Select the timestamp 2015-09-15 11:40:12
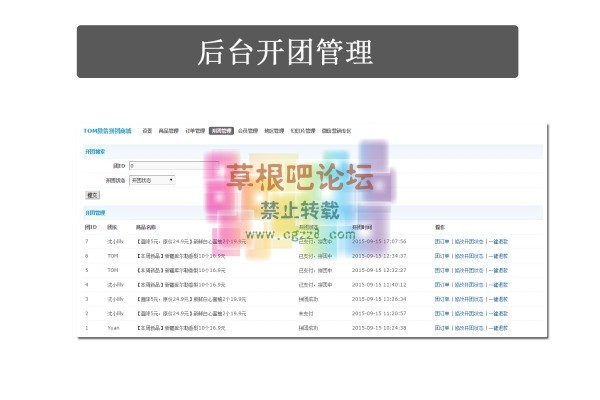 click(x=379, y=285)
